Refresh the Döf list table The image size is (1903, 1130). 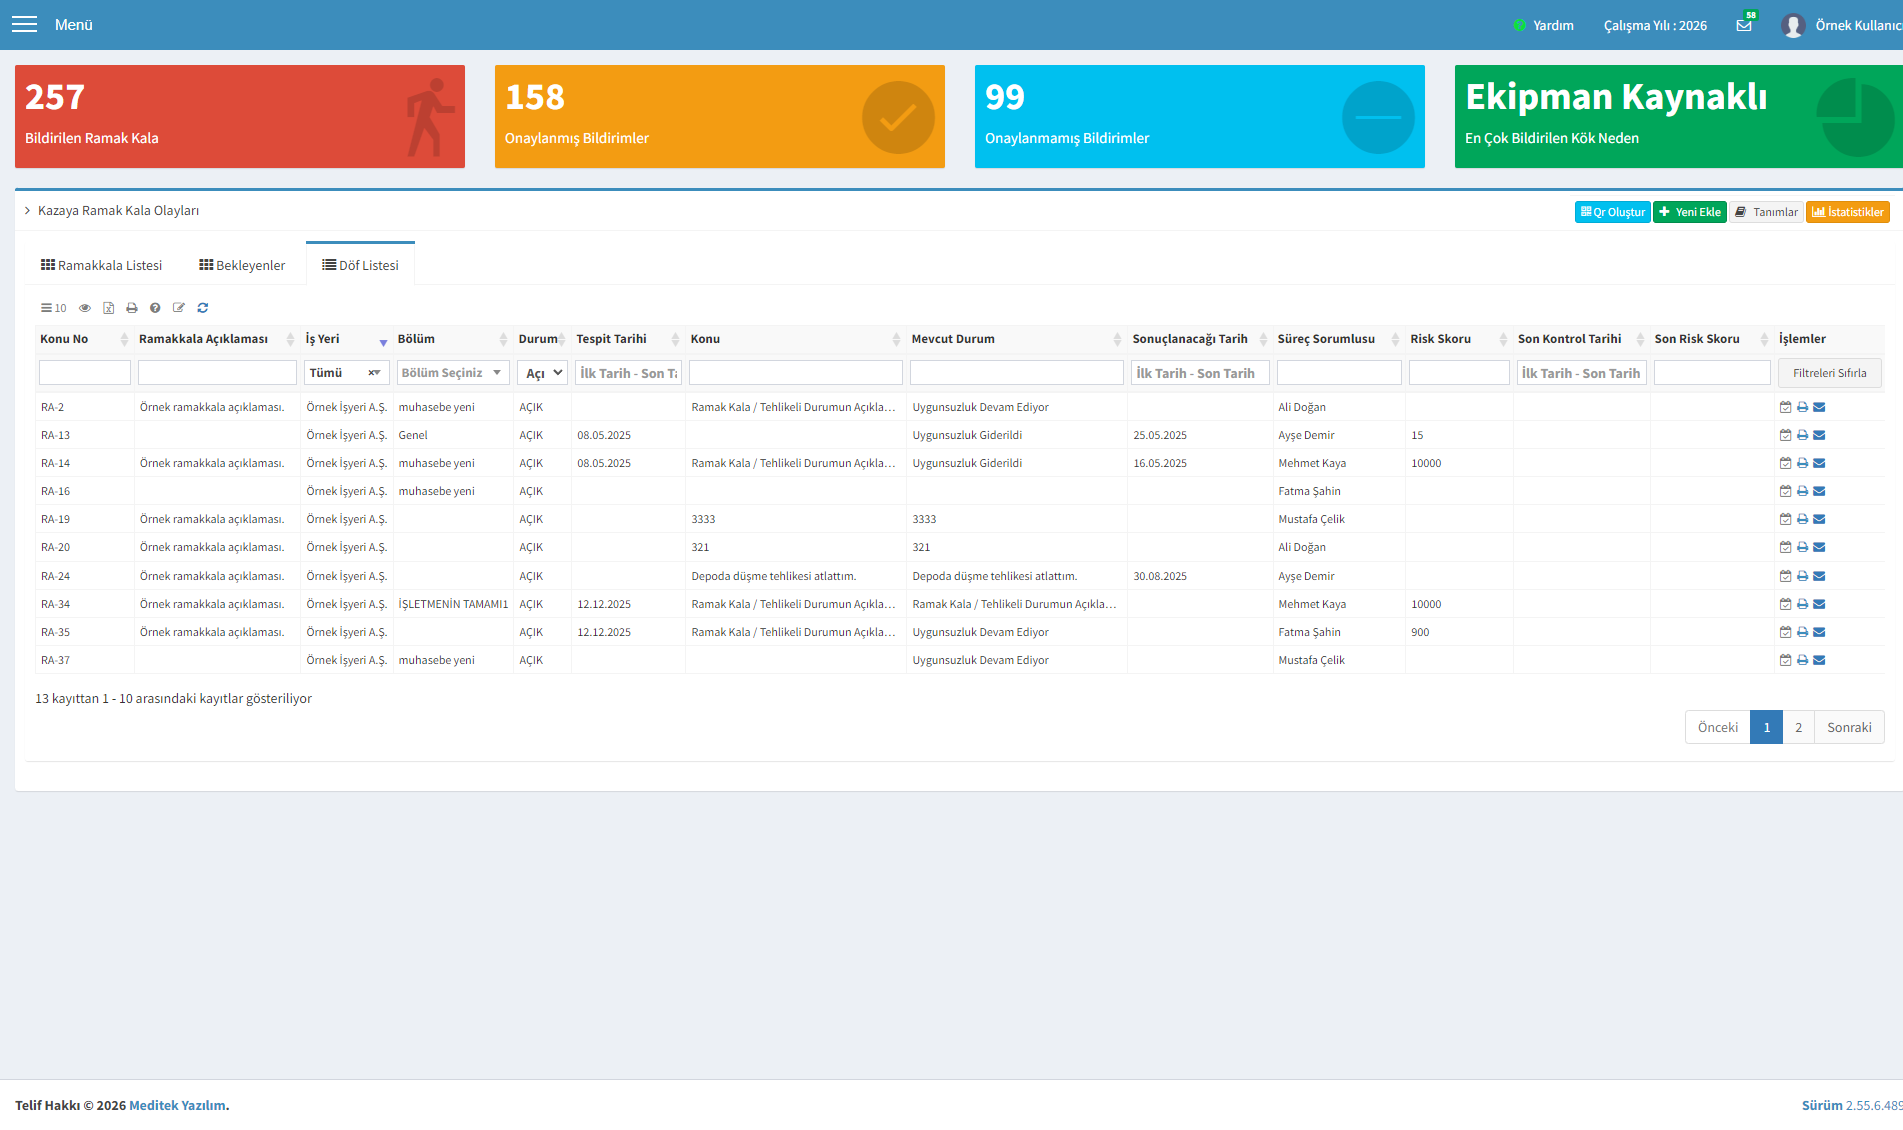click(x=203, y=308)
